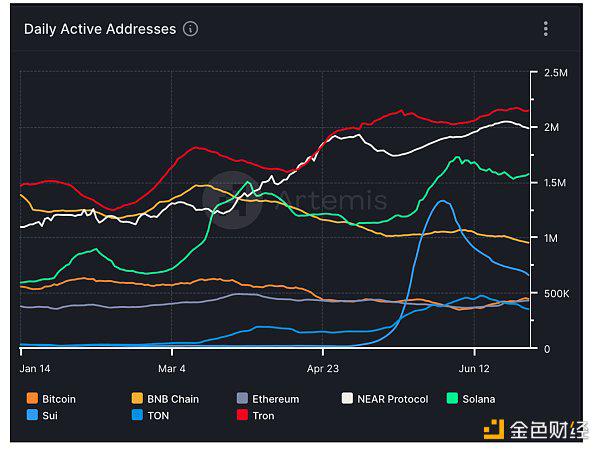
Task: Toggle Ethereum series via gray-blue swatch
Action: point(242,398)
